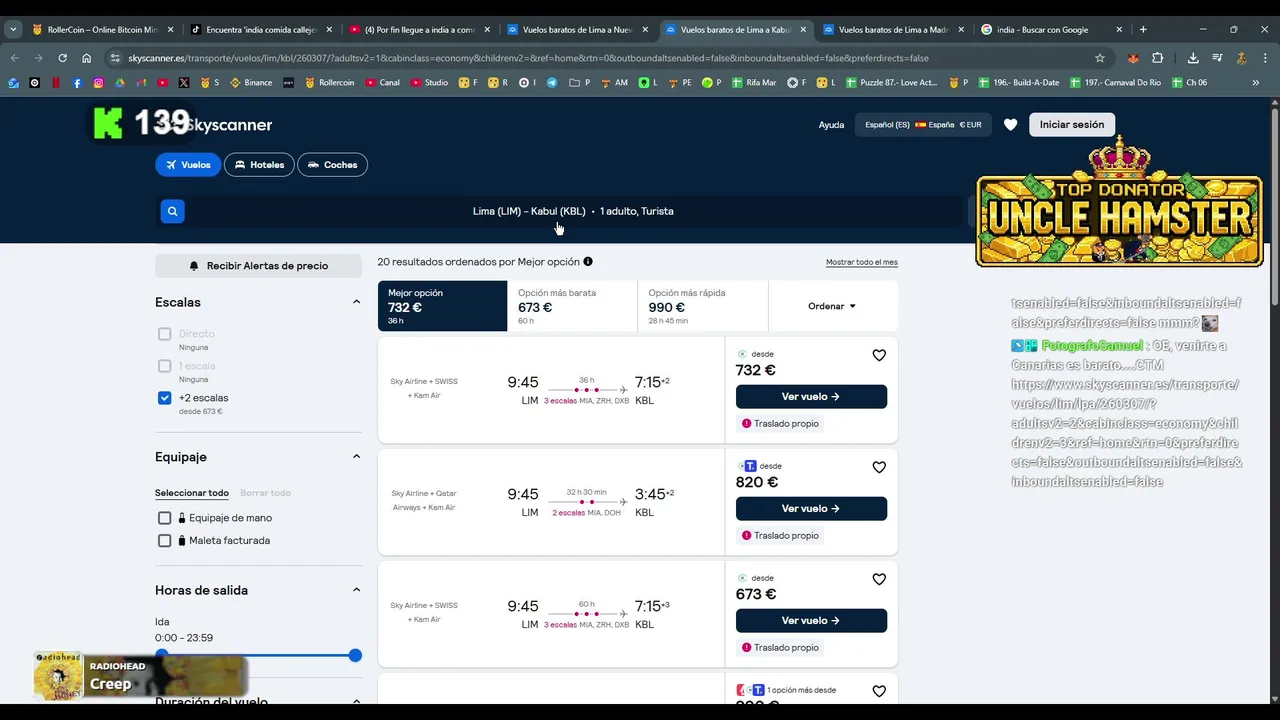Open the YouTube Studio bookmark
Viewport: 1280px width, 720px height.
coord(429,82)
